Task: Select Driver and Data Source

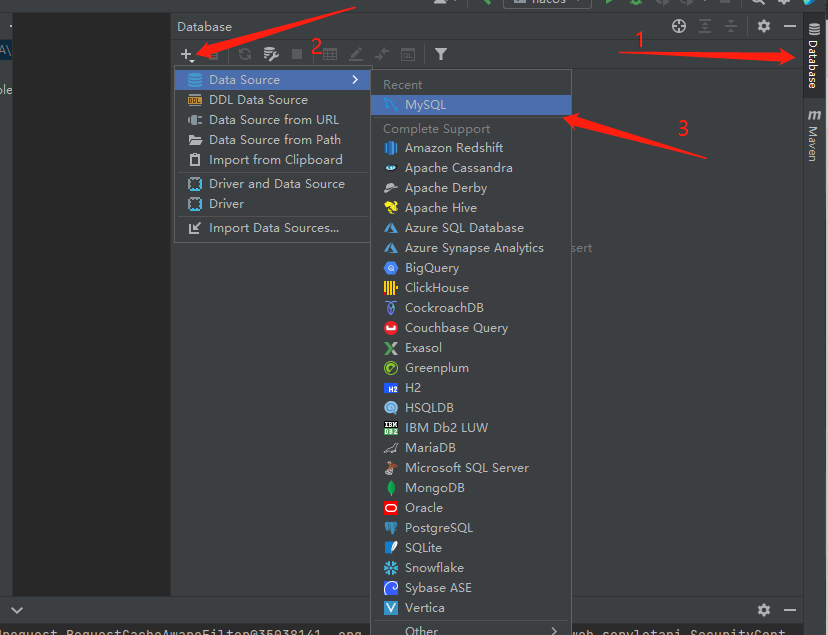Action: pos(272,184)
